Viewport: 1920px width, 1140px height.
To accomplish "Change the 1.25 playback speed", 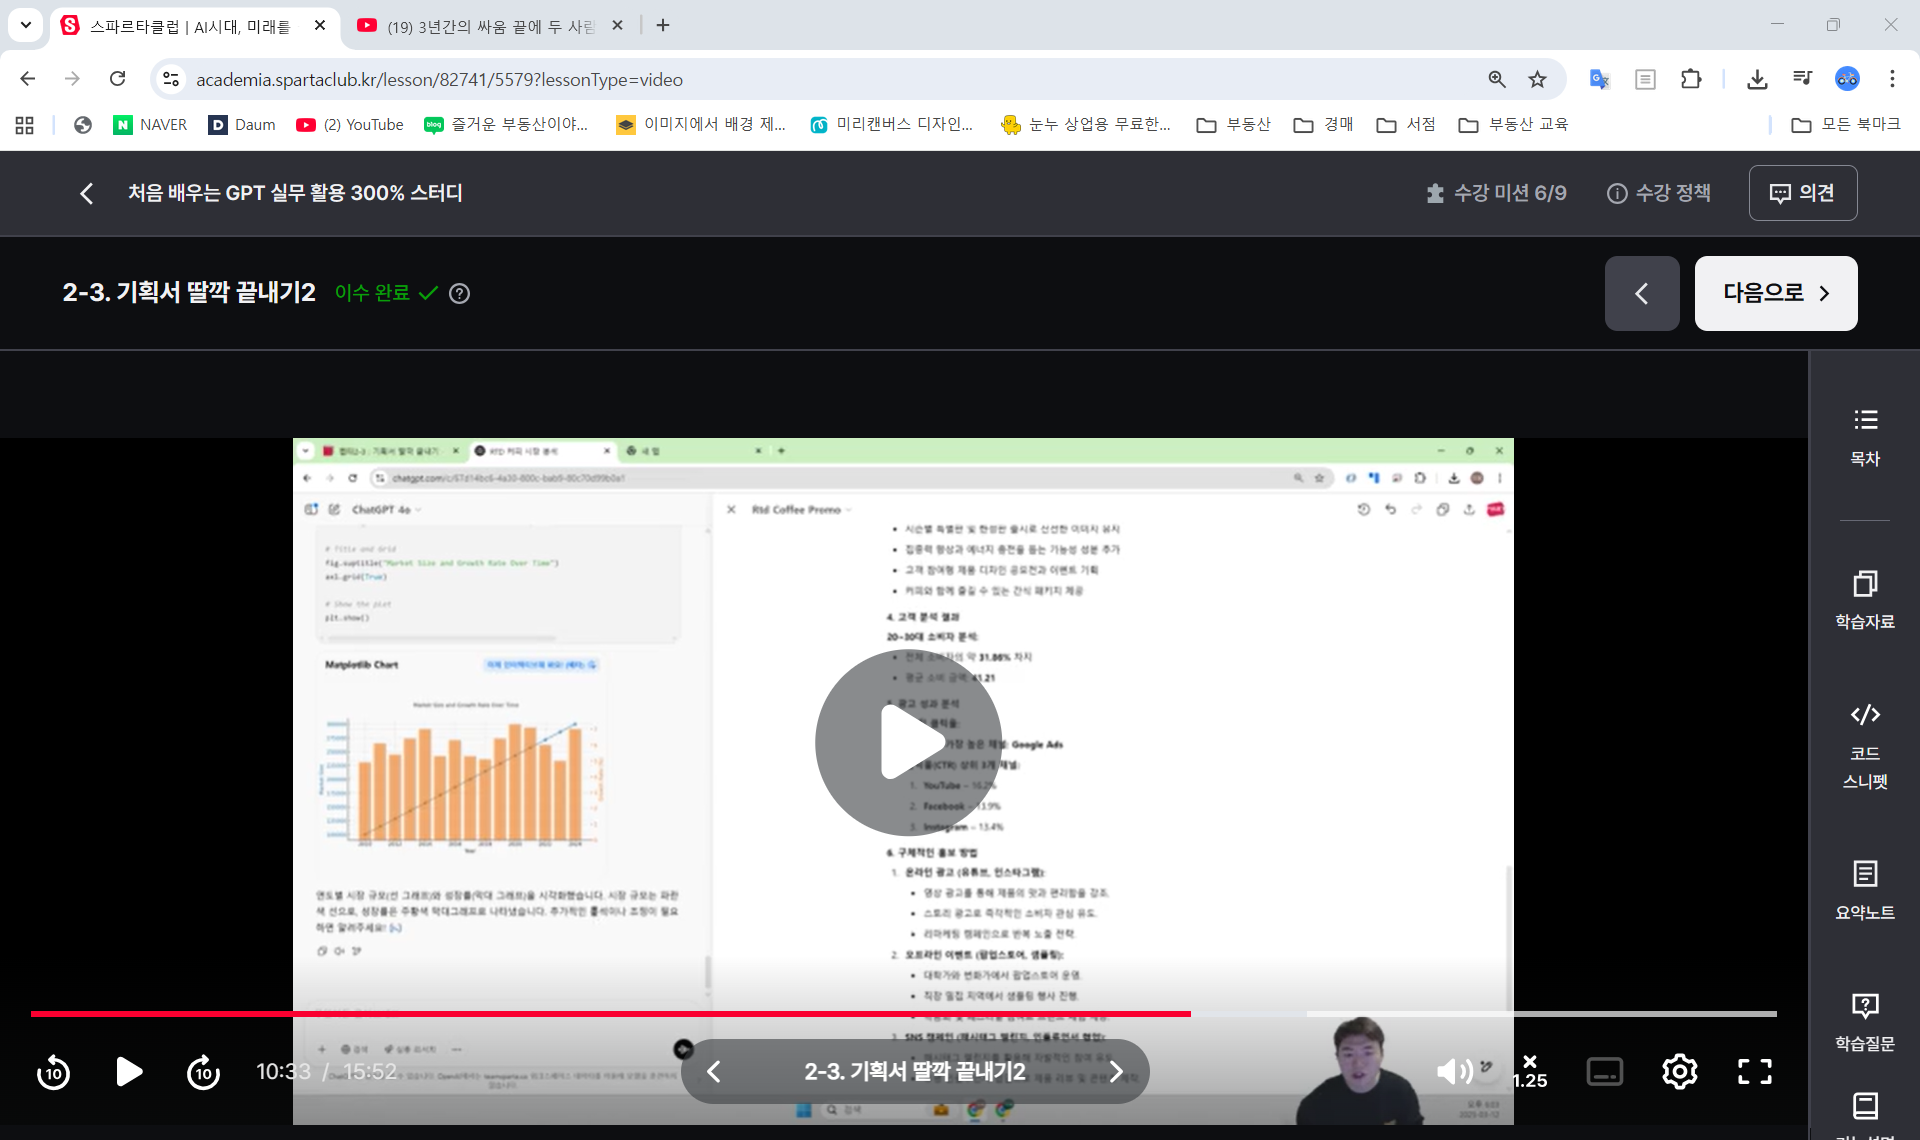I will click(1530, 1072).
